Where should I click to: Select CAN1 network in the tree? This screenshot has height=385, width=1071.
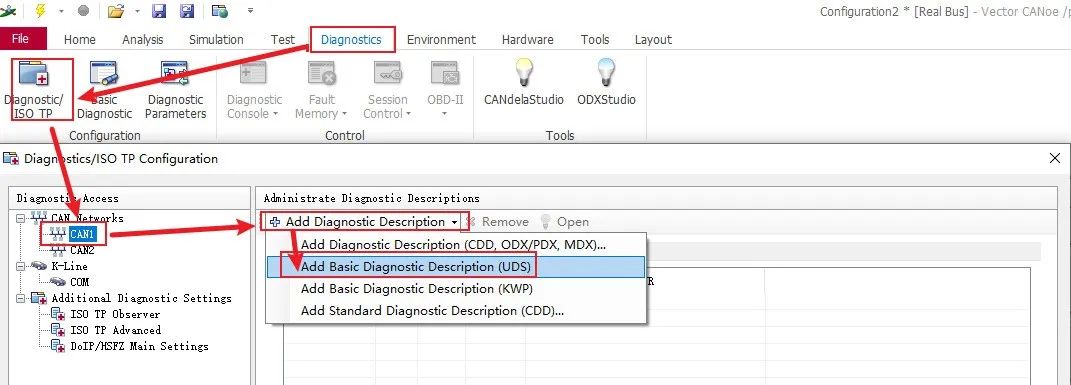pyautogui.click(x=82, y=235)
